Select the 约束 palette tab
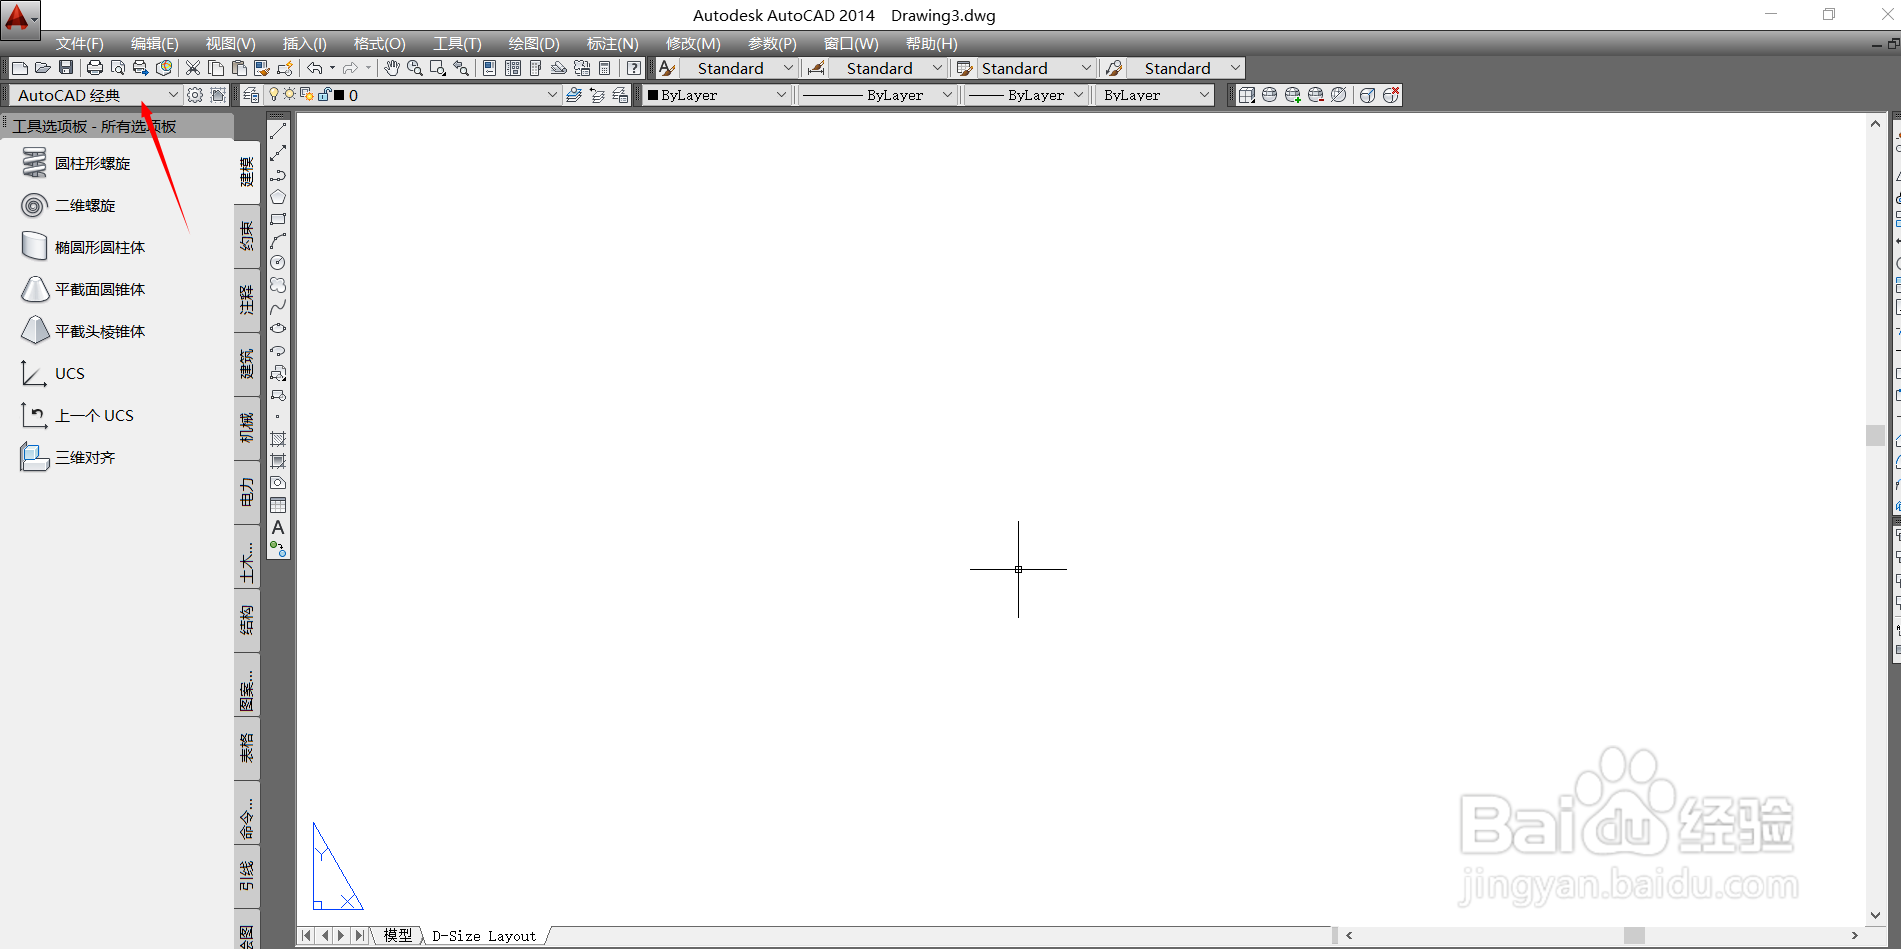Viewport: 1901px width, 949px height. 247,236
